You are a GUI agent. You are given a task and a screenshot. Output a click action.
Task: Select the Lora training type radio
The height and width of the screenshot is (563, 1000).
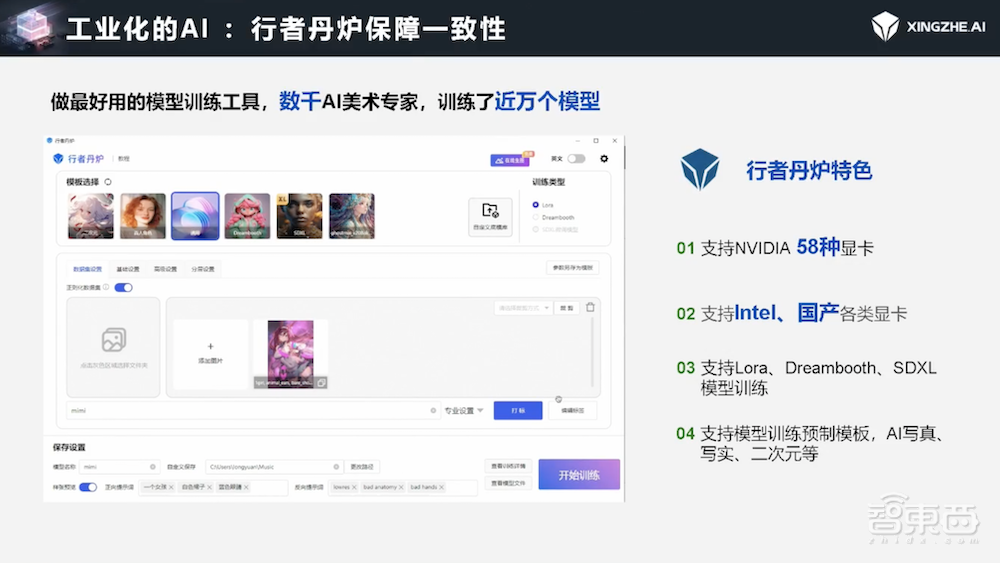tap(536, 205)
